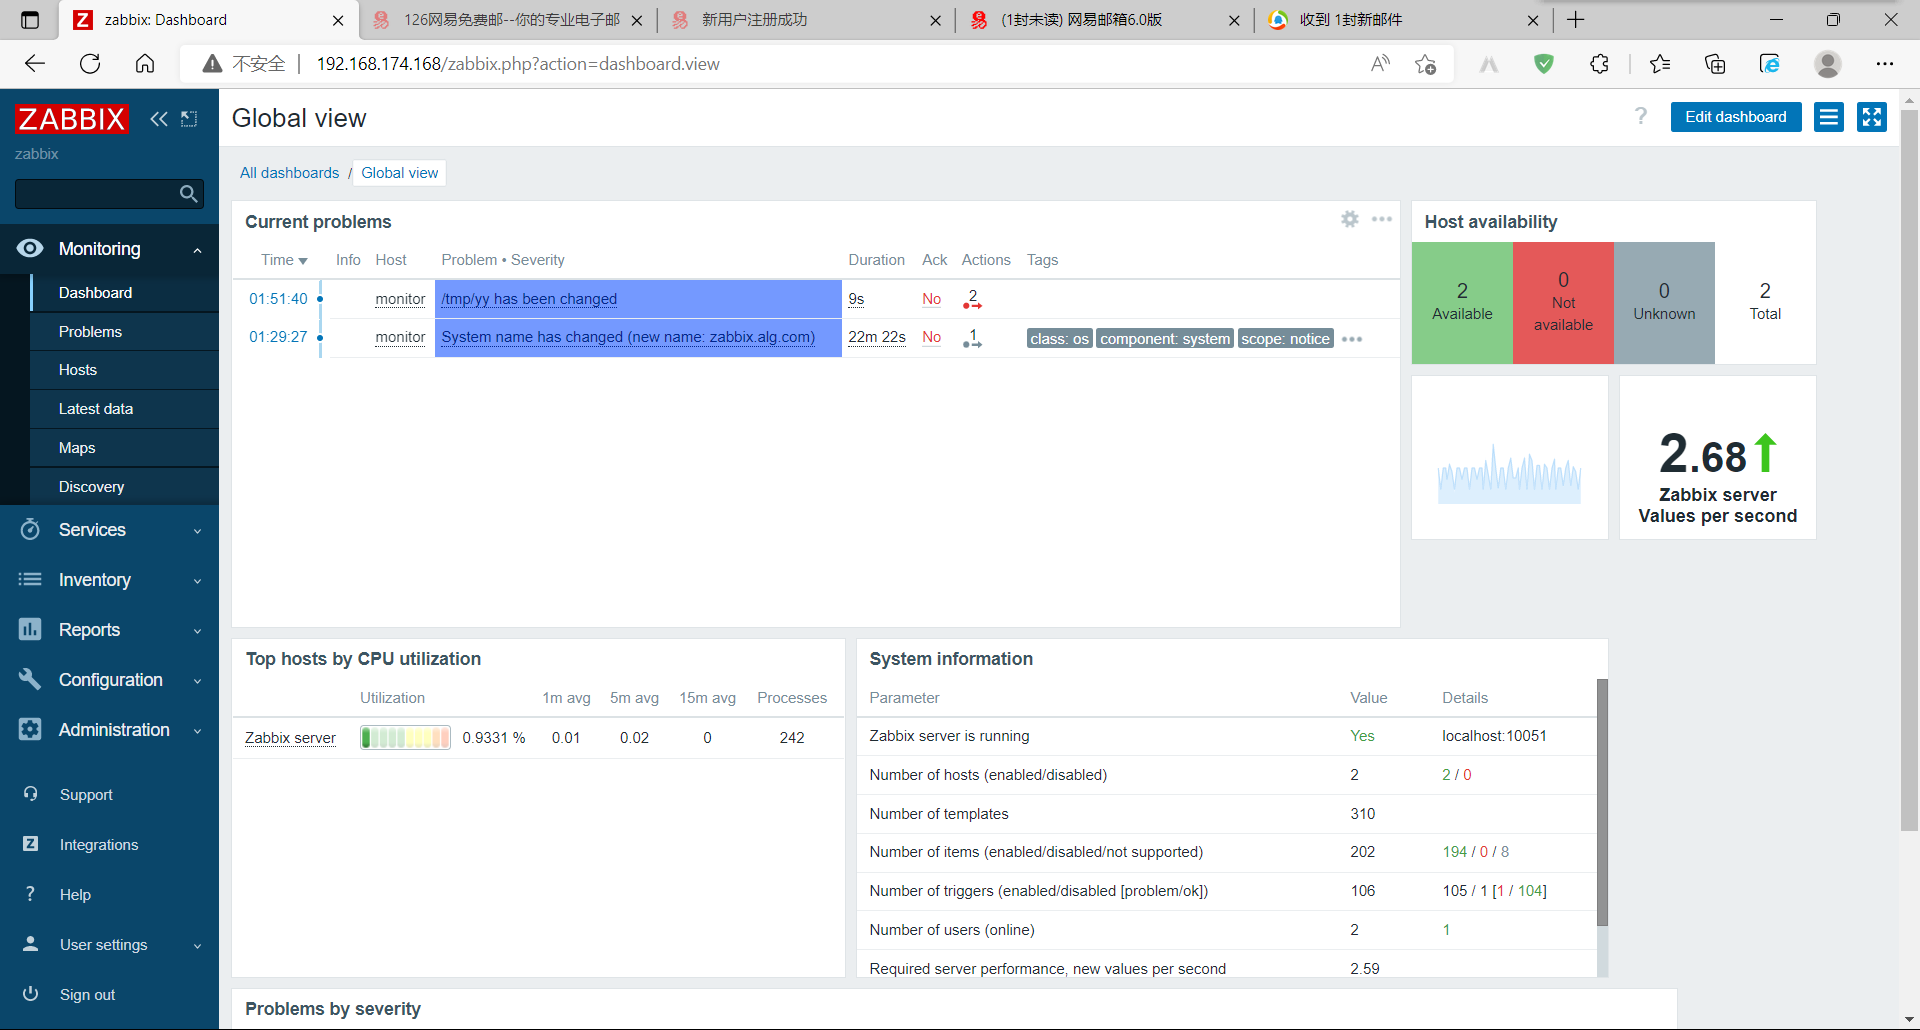Click the browser address bar URL
1920x1030 pixels.
coord(518,64)
